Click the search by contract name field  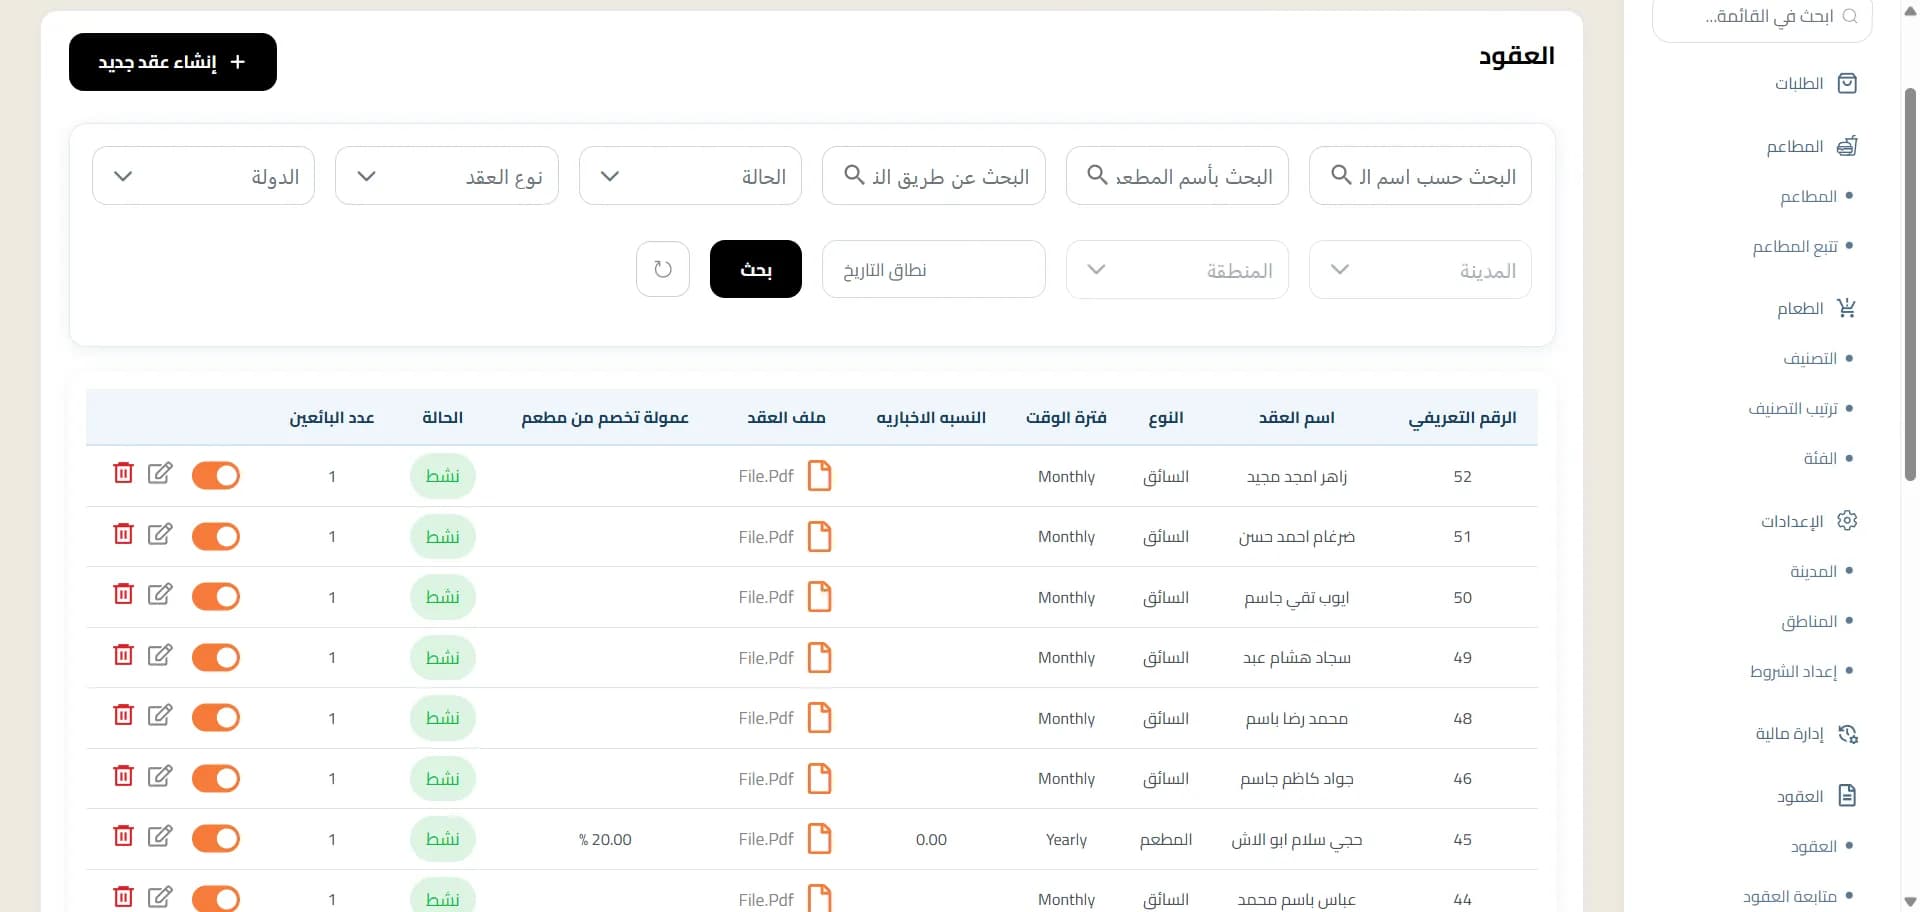(1420, 176)
